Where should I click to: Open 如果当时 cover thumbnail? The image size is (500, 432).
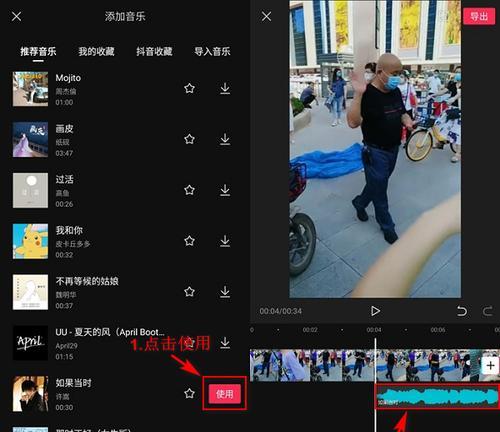click(30, 394)
